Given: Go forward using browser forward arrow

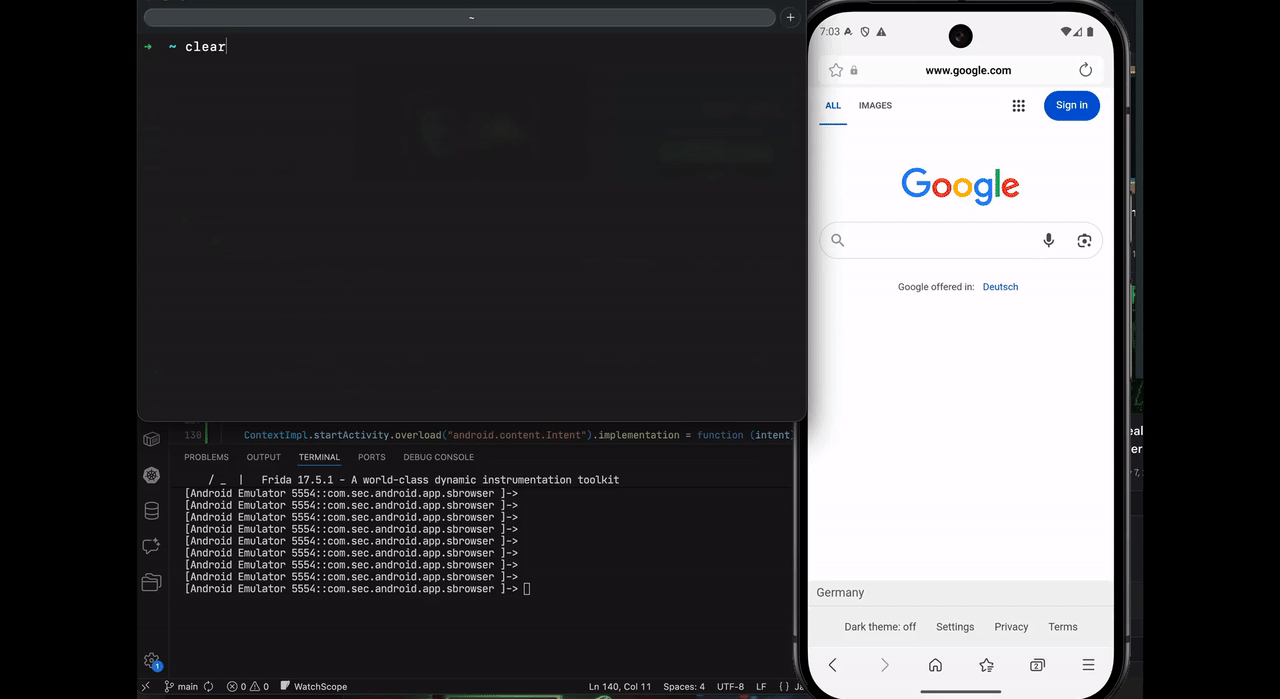Looking at the screenshot, I should [884, 665].
